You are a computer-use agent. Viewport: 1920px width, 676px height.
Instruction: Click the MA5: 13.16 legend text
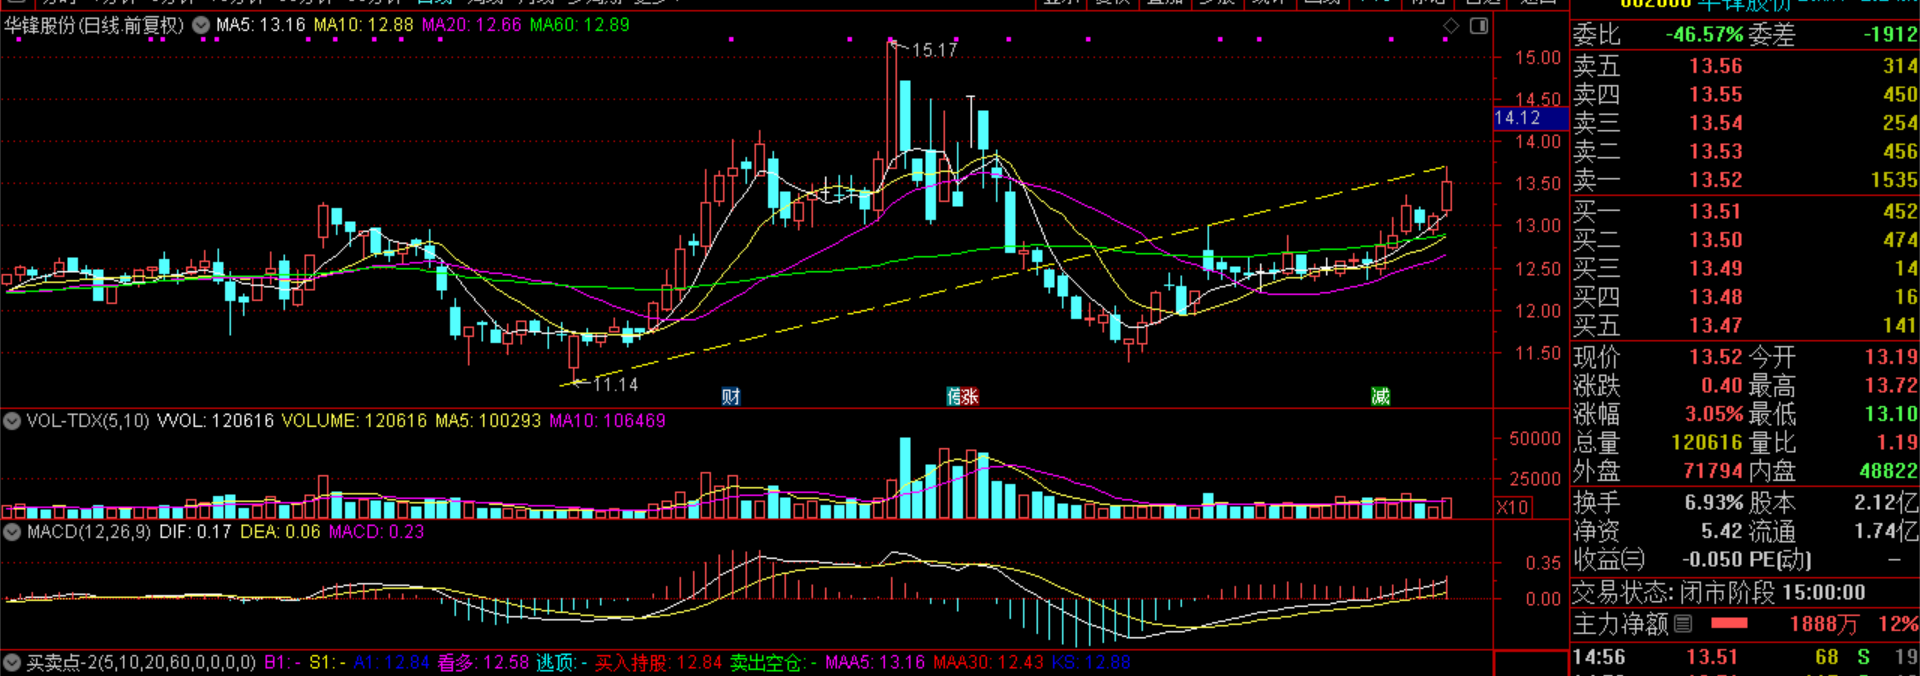(x=260, y=25)
